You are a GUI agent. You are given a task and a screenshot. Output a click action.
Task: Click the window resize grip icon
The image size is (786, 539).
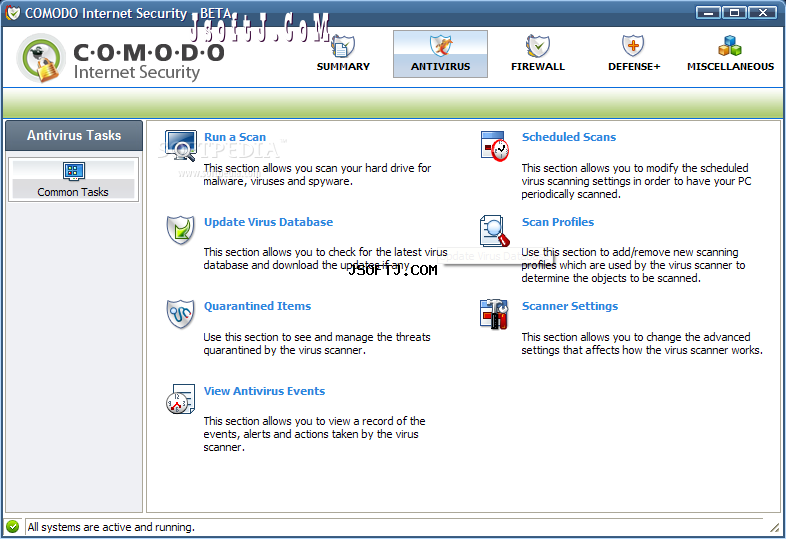click(774, 527)
